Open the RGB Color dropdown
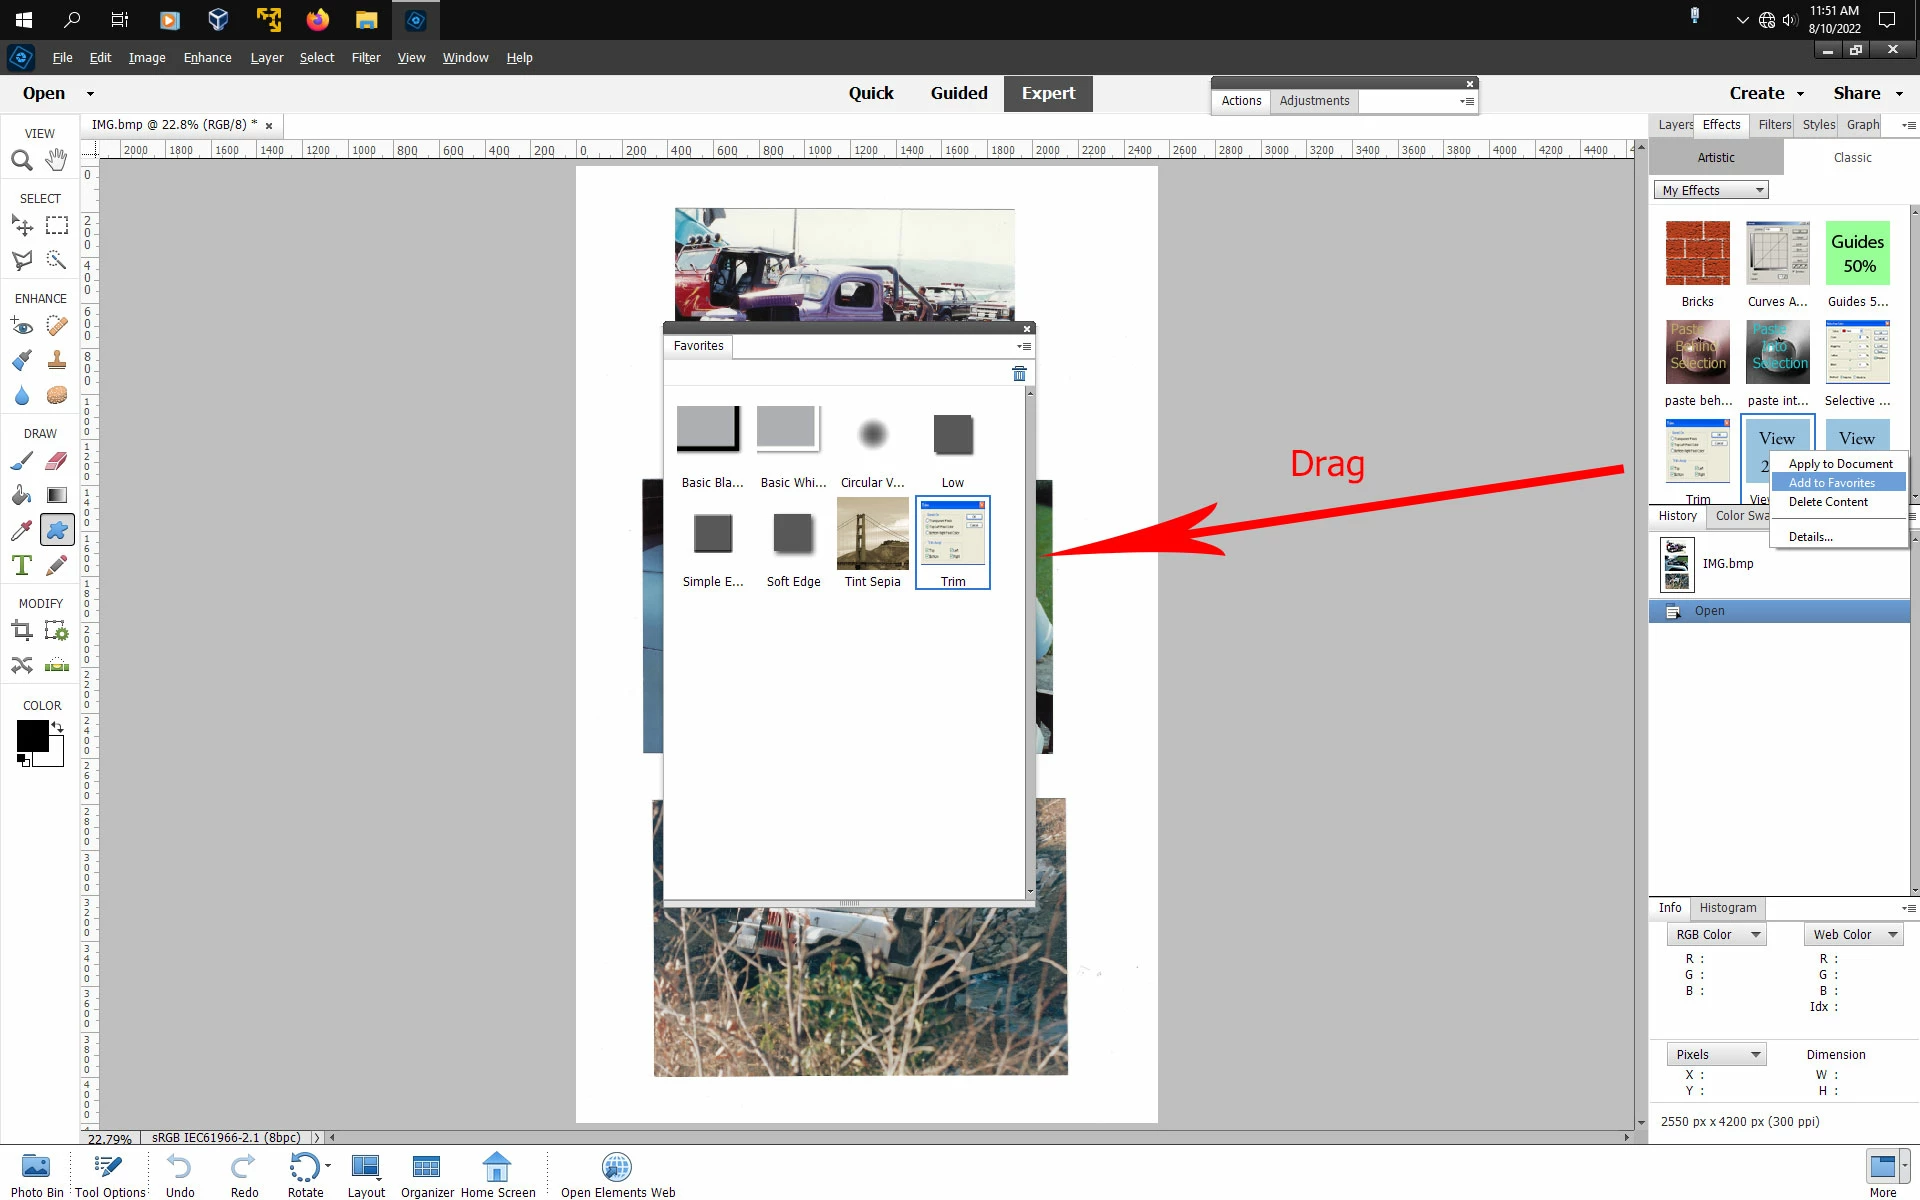This screenshot has height=1200, width=1920. tap(1716, 934)
